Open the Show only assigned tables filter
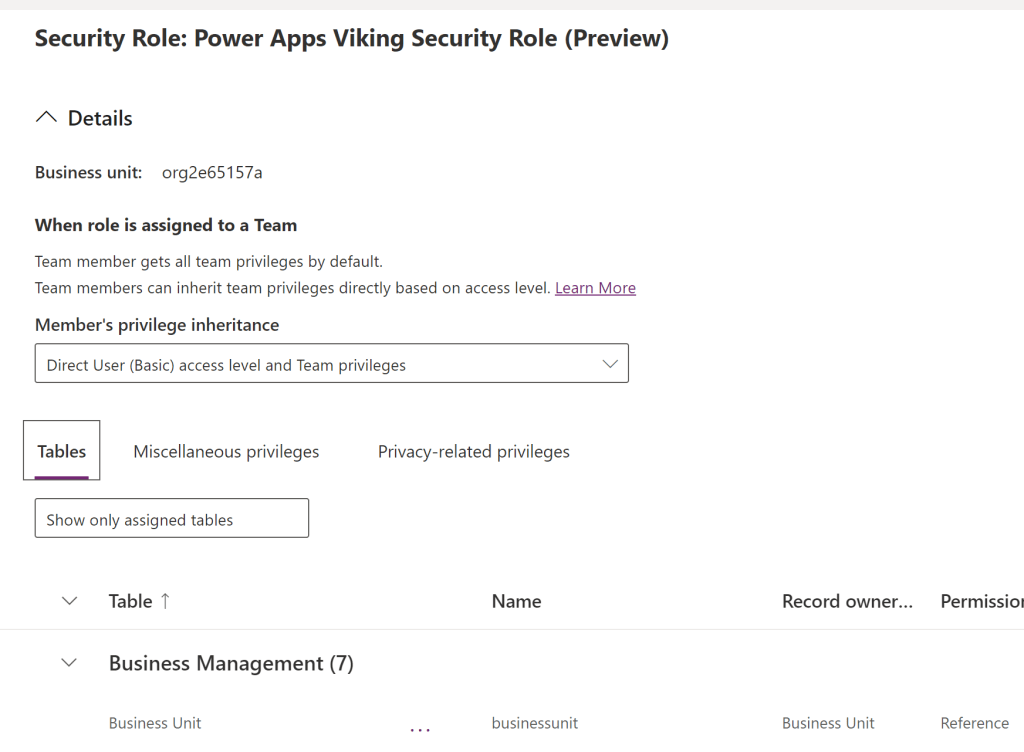1024x752 pixels. [171, 520]
